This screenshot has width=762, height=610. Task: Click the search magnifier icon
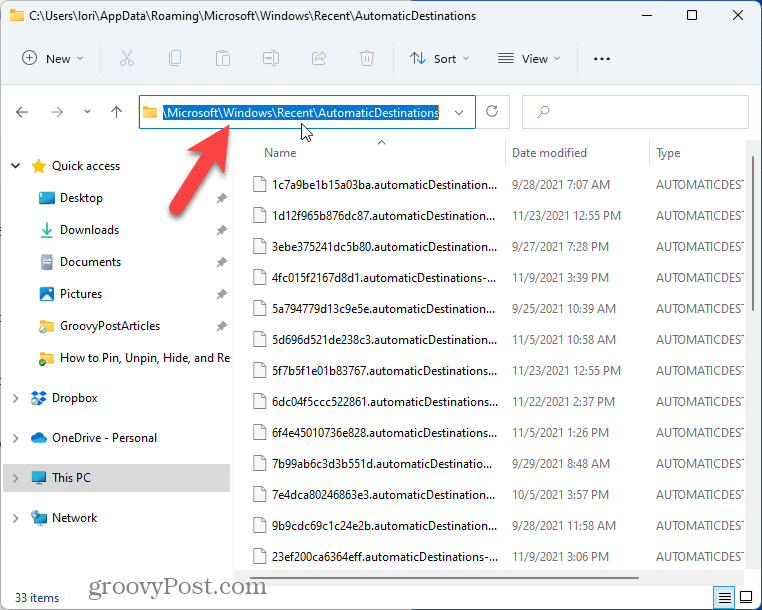point(543,112)
